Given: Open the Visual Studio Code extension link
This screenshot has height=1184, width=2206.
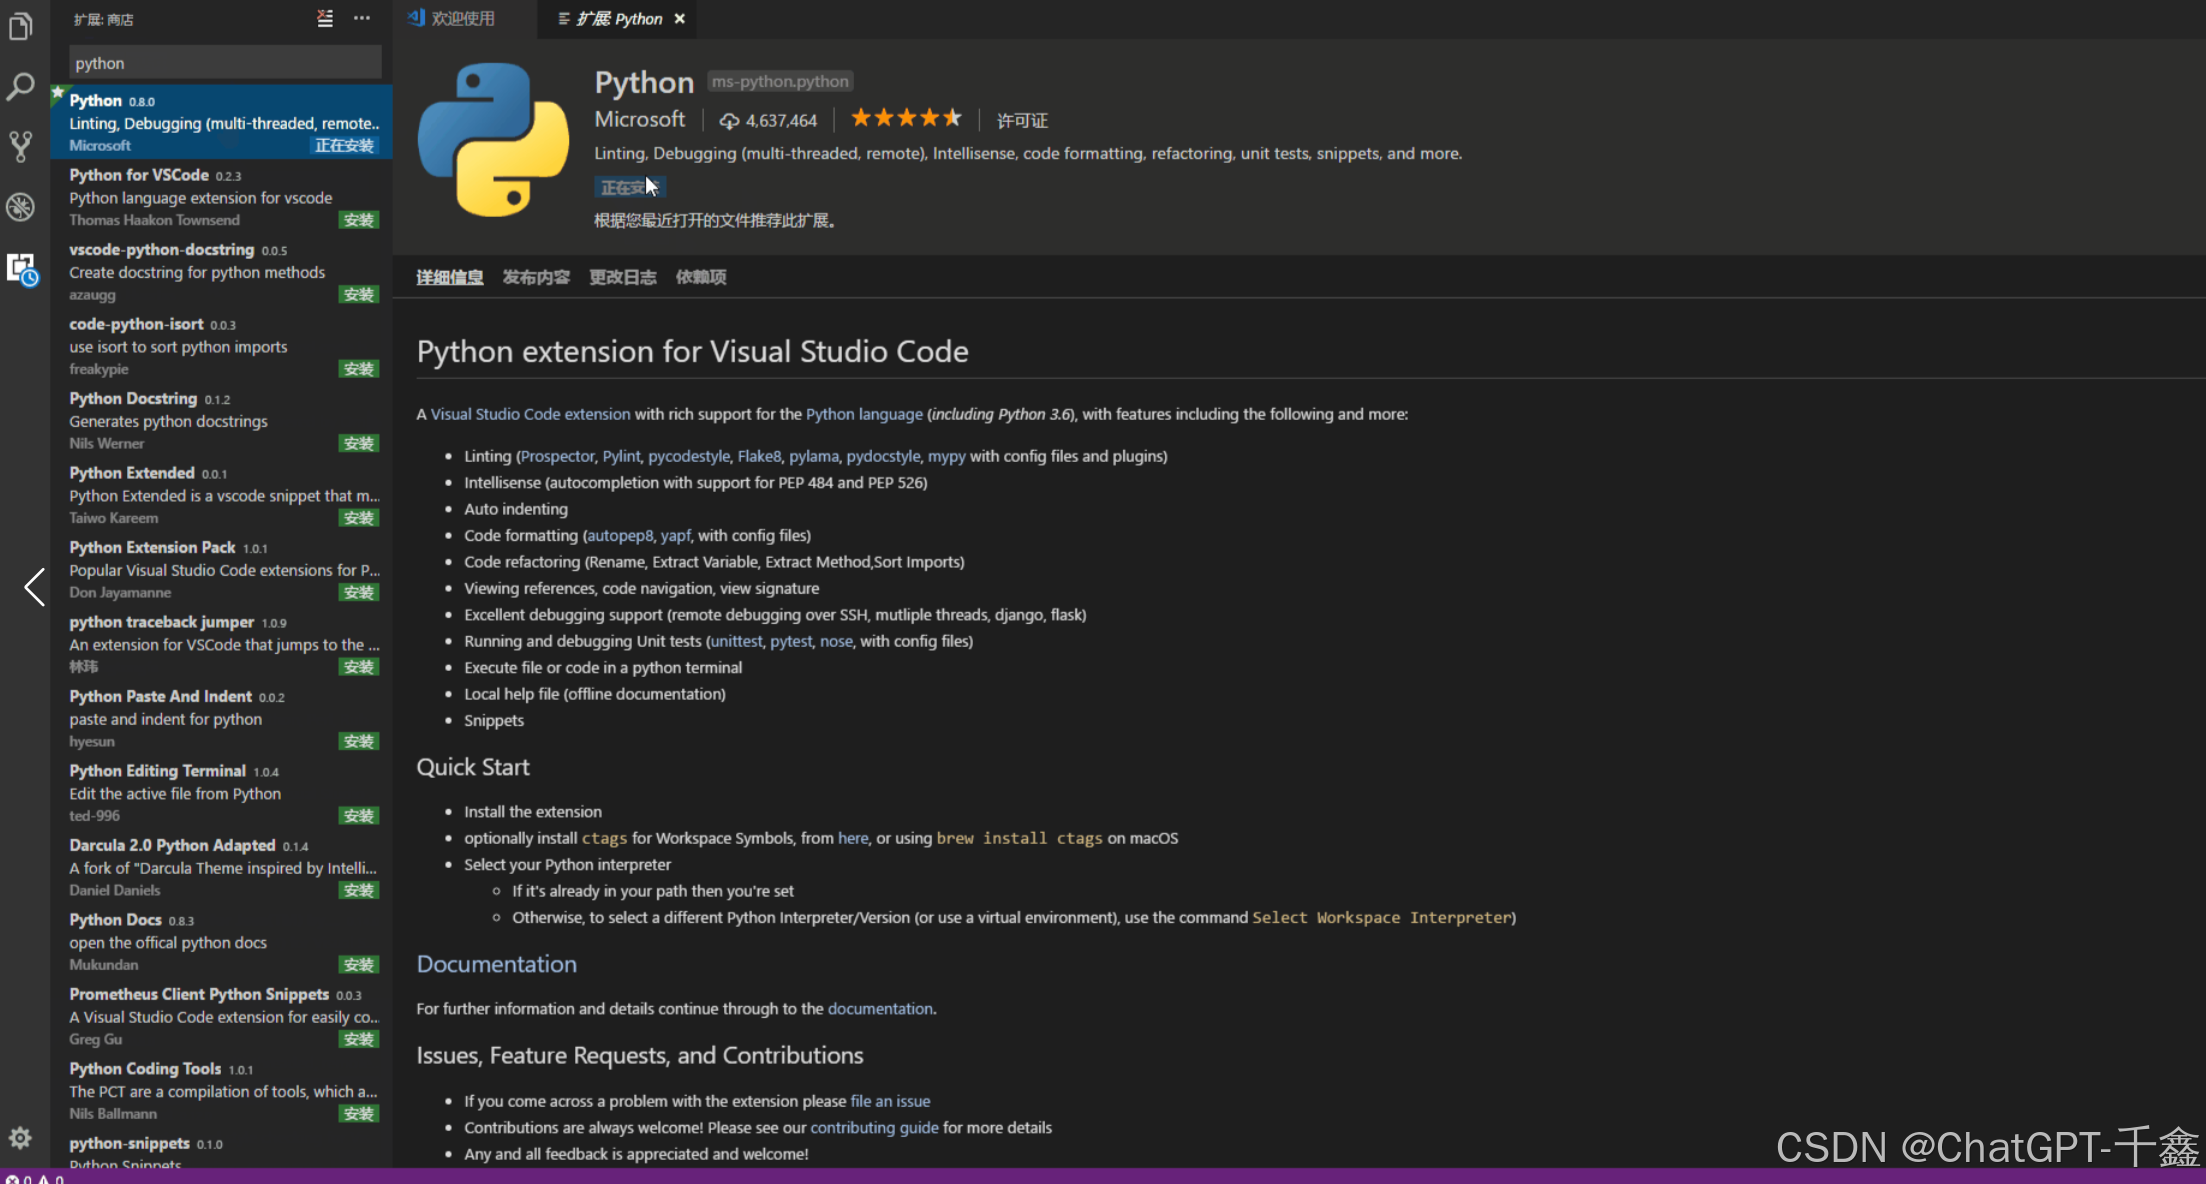Looking at the screenshot, I should (x=530, y=414).
